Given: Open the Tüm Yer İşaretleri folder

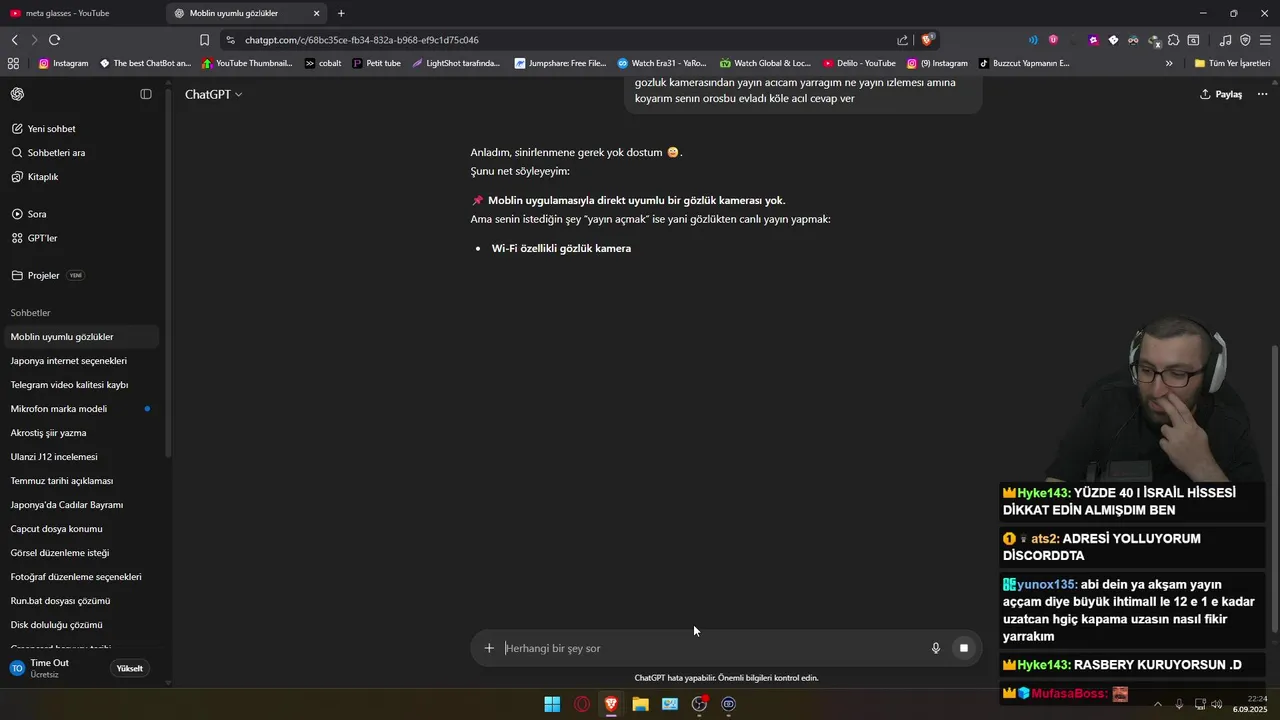Looking at the screenshot, I should coord(1232,63).
